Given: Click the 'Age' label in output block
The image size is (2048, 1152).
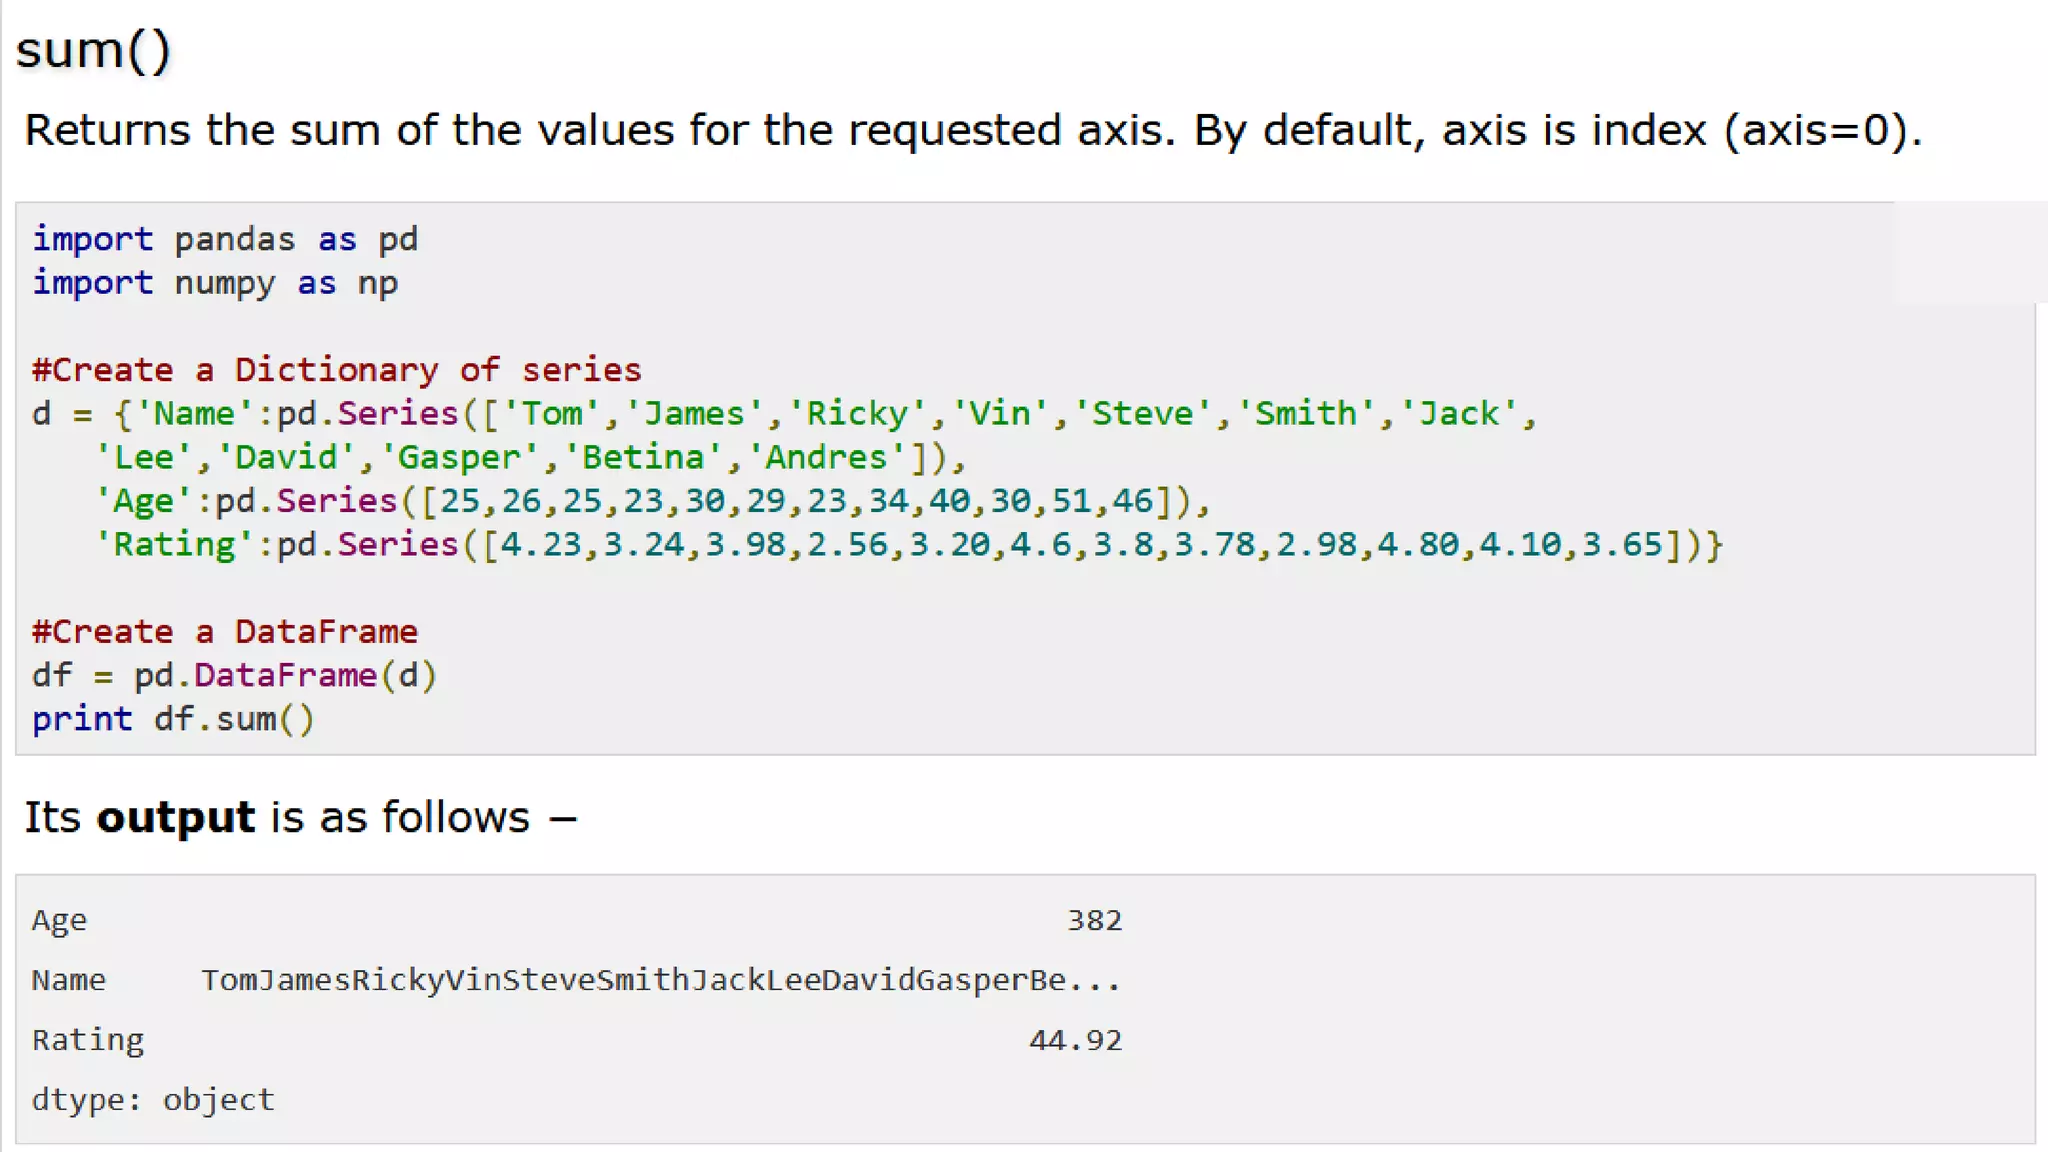Looking at the screenshot, I should pyautogui.click(x=59, y=920).
